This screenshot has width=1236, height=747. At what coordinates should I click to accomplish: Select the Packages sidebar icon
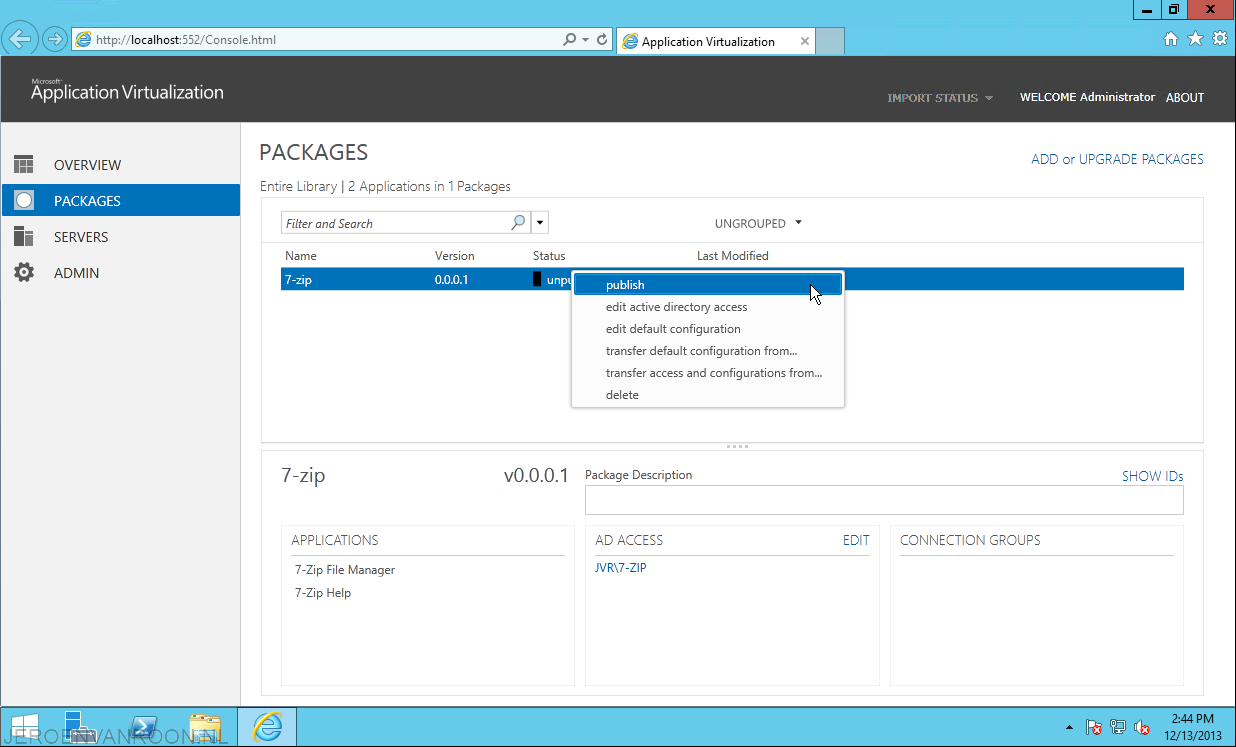[x=24, y=201]
